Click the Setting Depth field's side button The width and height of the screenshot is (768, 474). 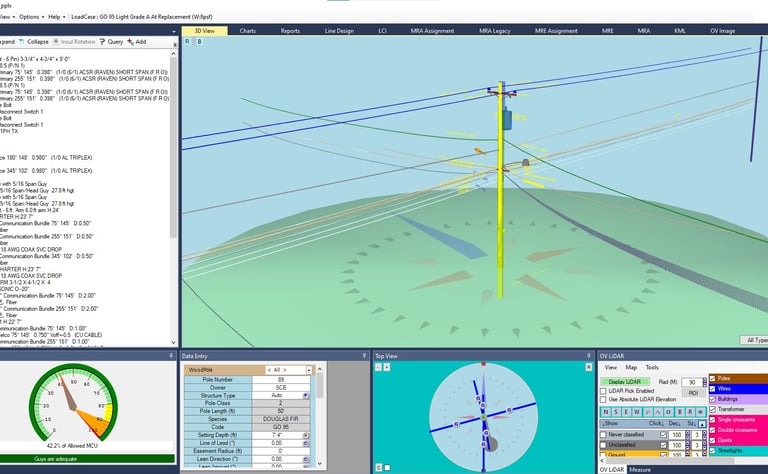pos(306,435)
